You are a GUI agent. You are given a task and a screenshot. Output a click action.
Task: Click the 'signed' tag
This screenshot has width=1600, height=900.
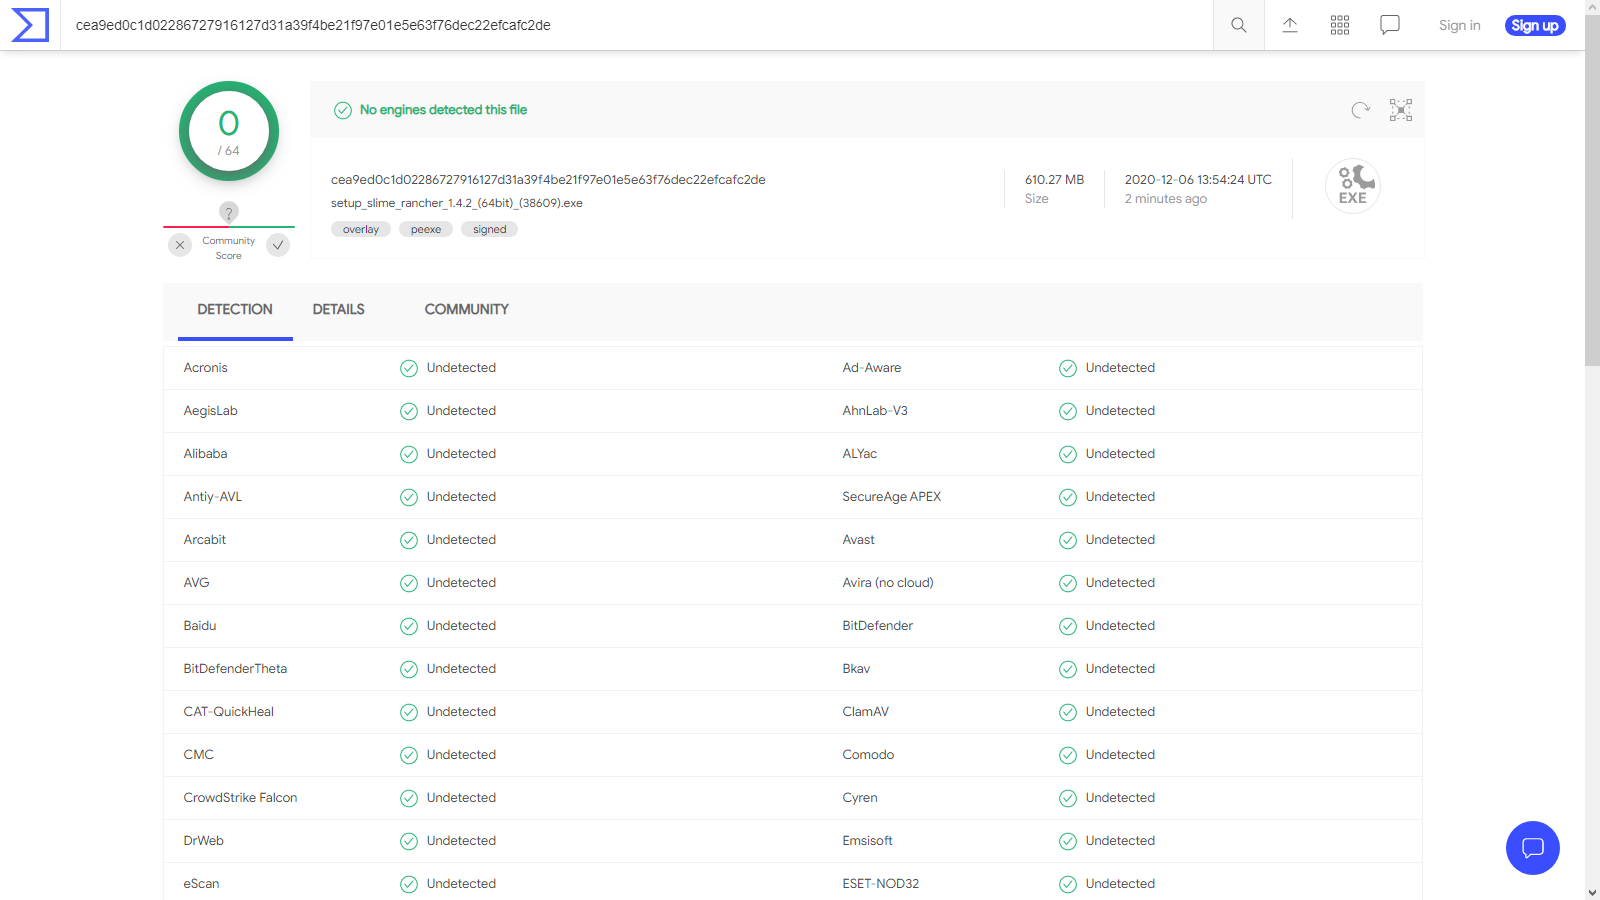click(x=489, y=229)
